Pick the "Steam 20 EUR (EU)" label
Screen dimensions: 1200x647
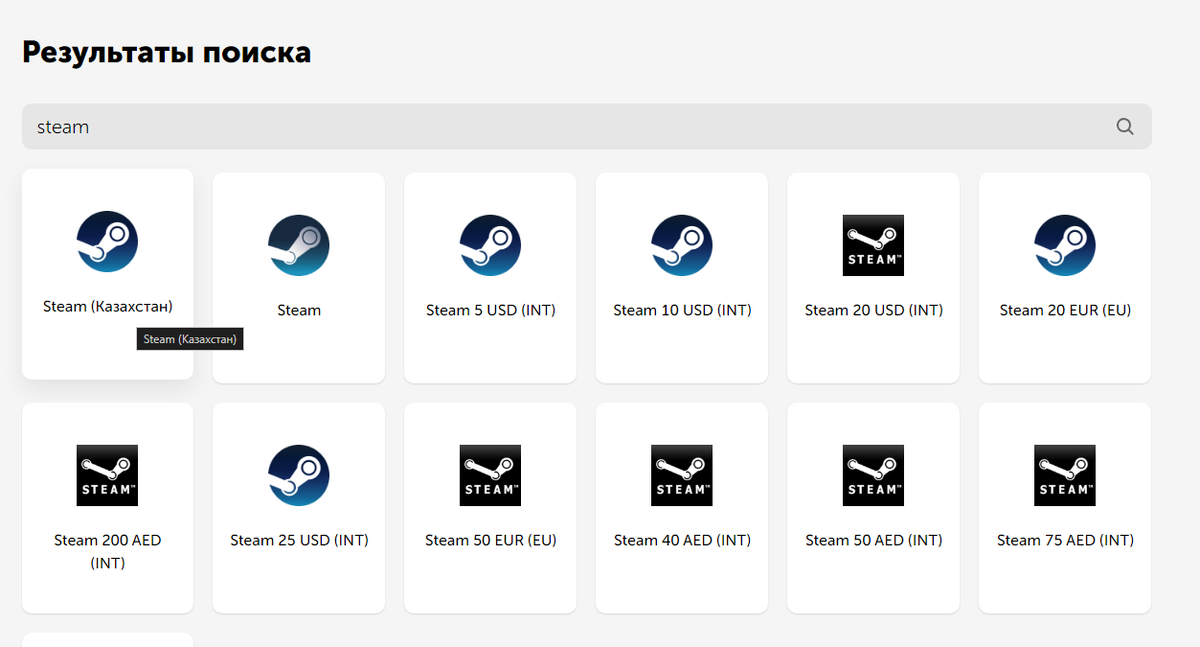(1065, 311)
